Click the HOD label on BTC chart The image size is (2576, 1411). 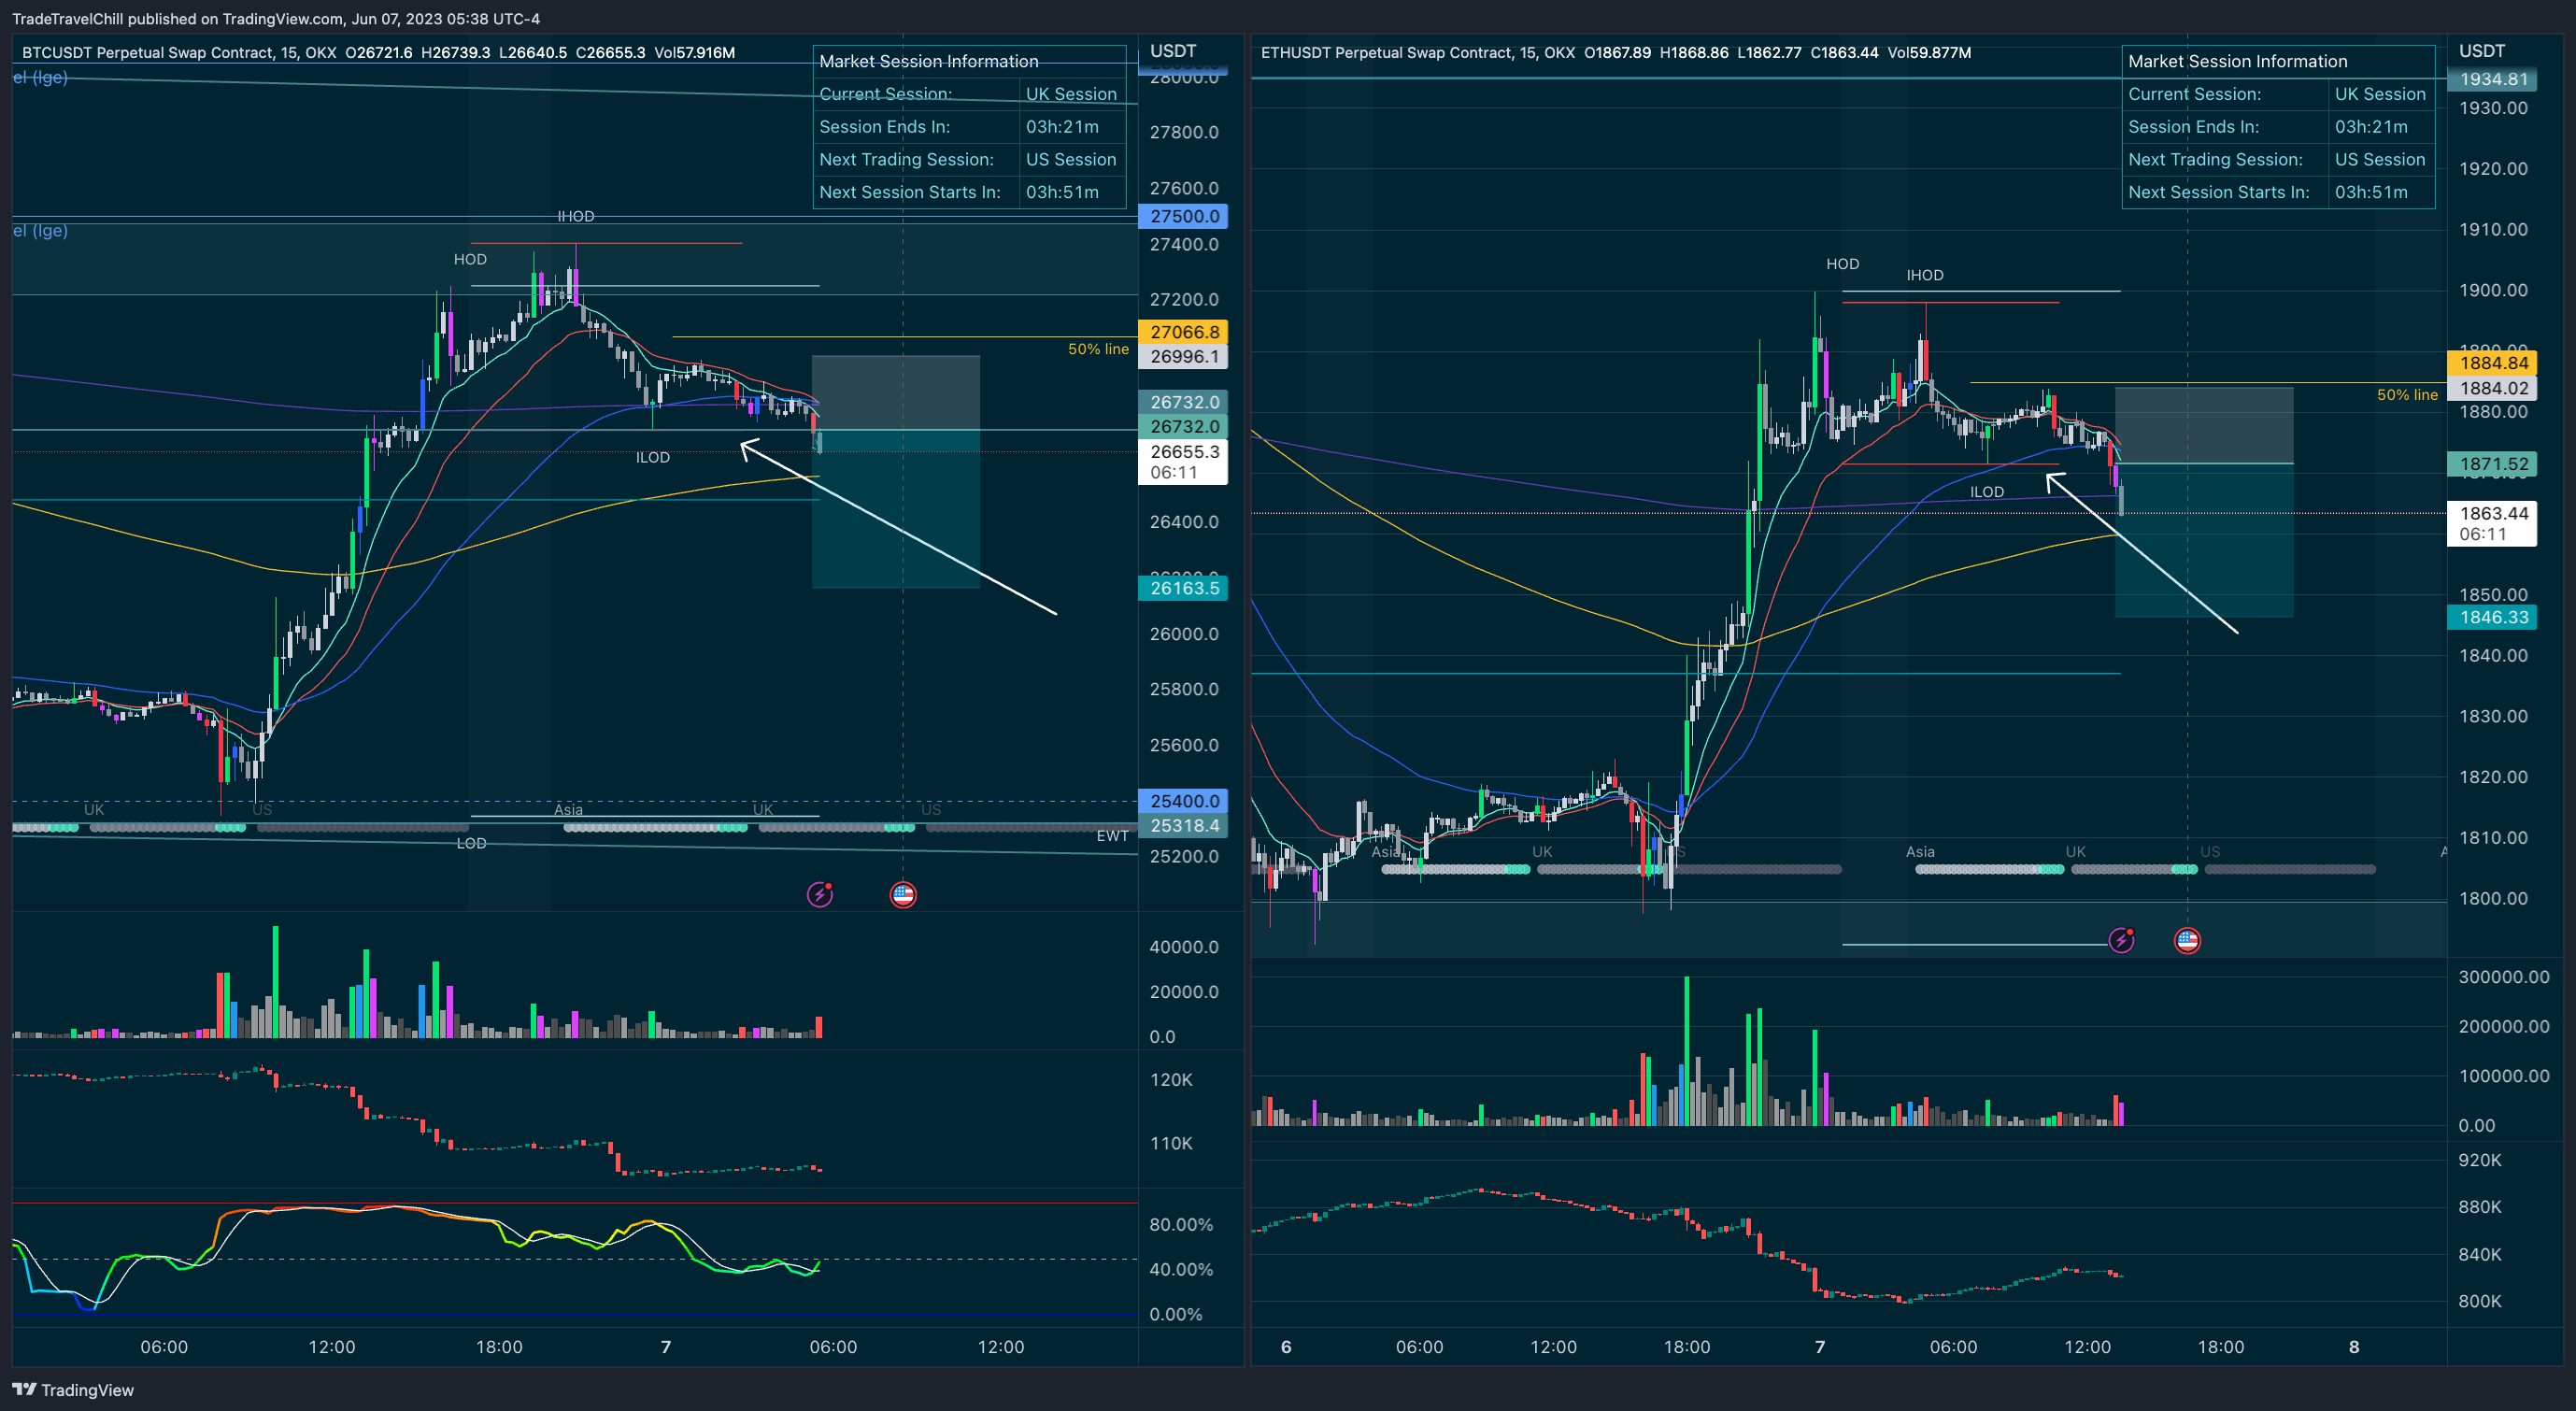pos(470,259)
